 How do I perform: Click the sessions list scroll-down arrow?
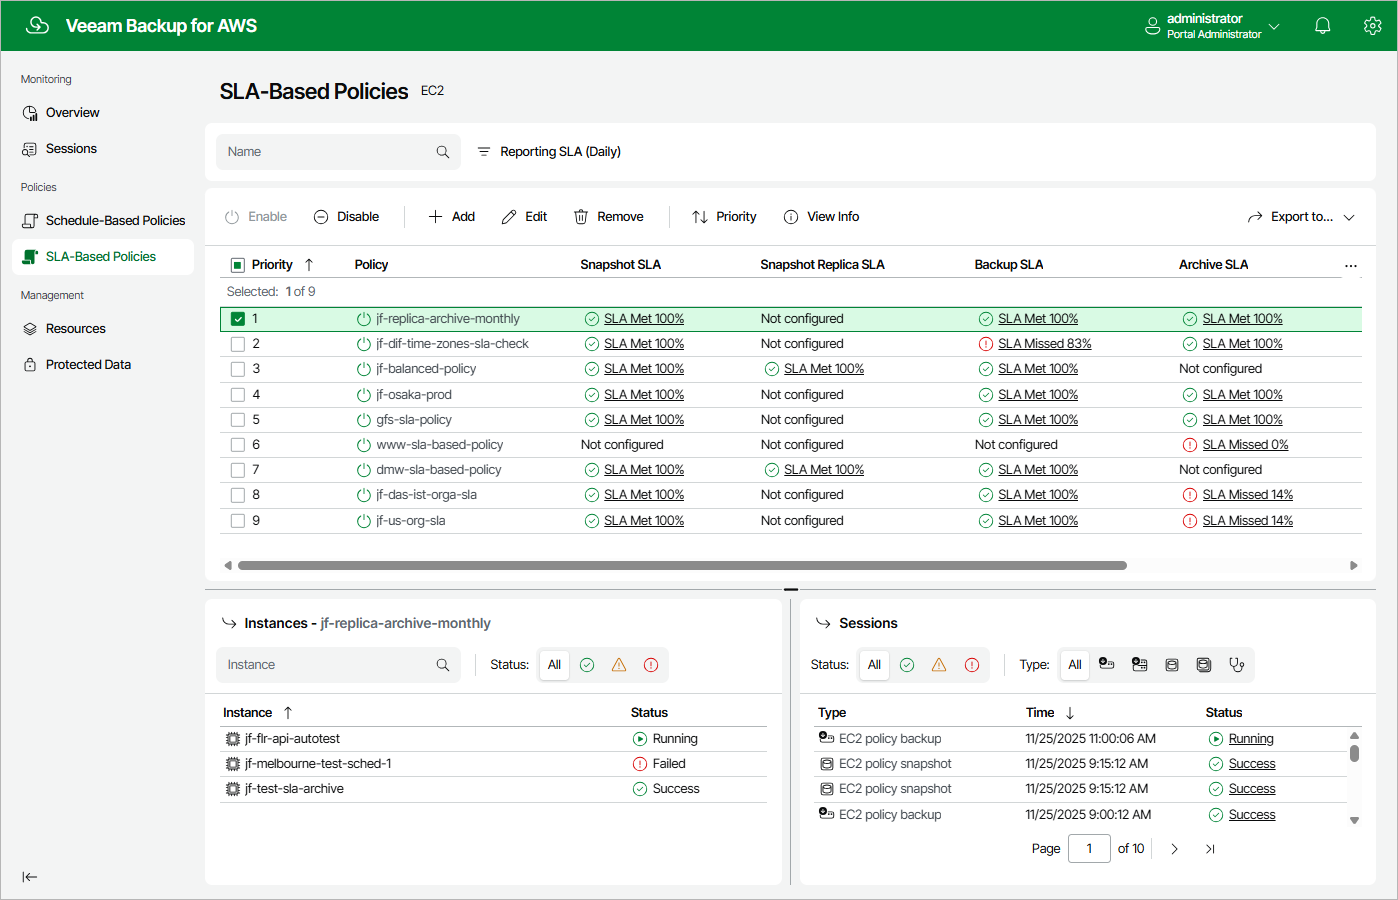pyautogui.click(x=1355, y=821)
